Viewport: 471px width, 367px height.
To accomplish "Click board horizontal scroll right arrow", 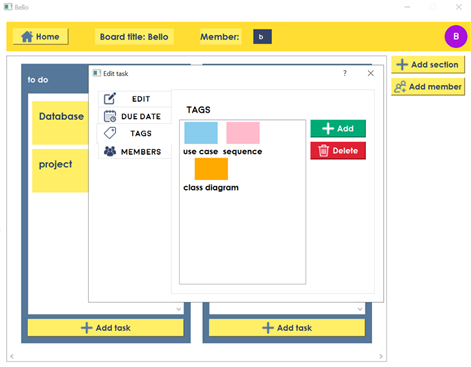I will click(381, 356).
